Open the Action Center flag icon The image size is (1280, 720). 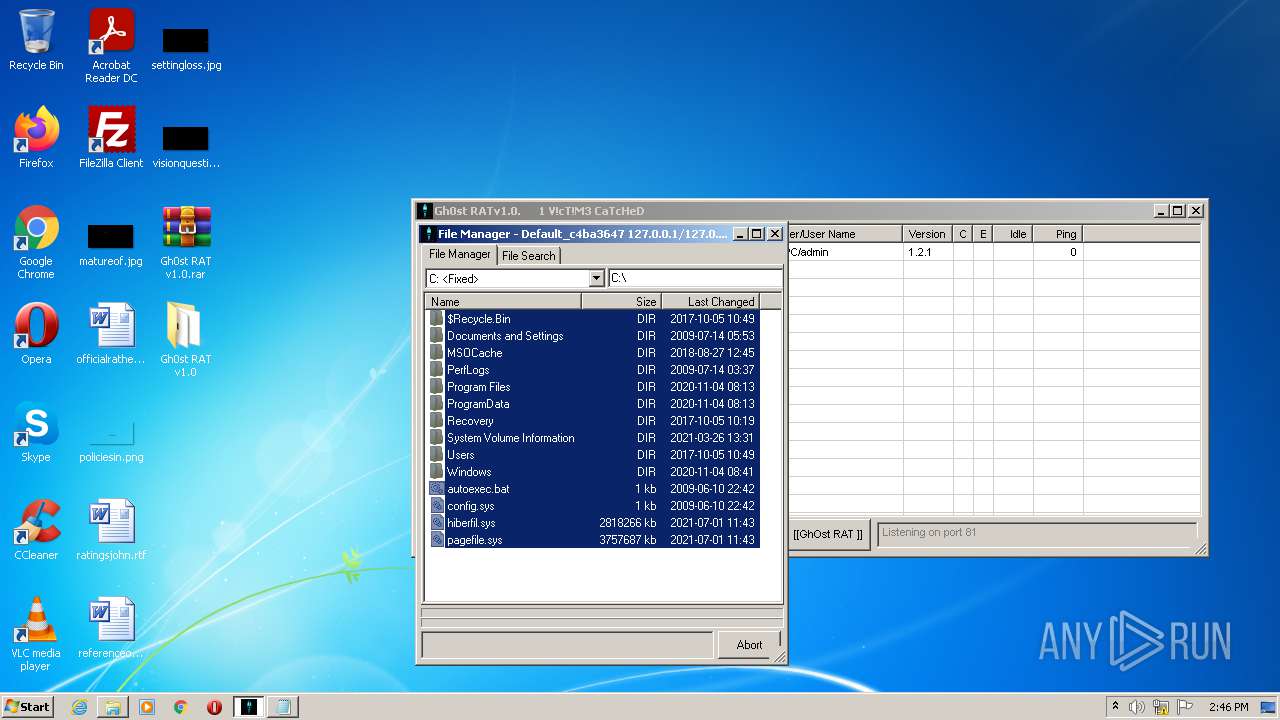(1185, 707)
